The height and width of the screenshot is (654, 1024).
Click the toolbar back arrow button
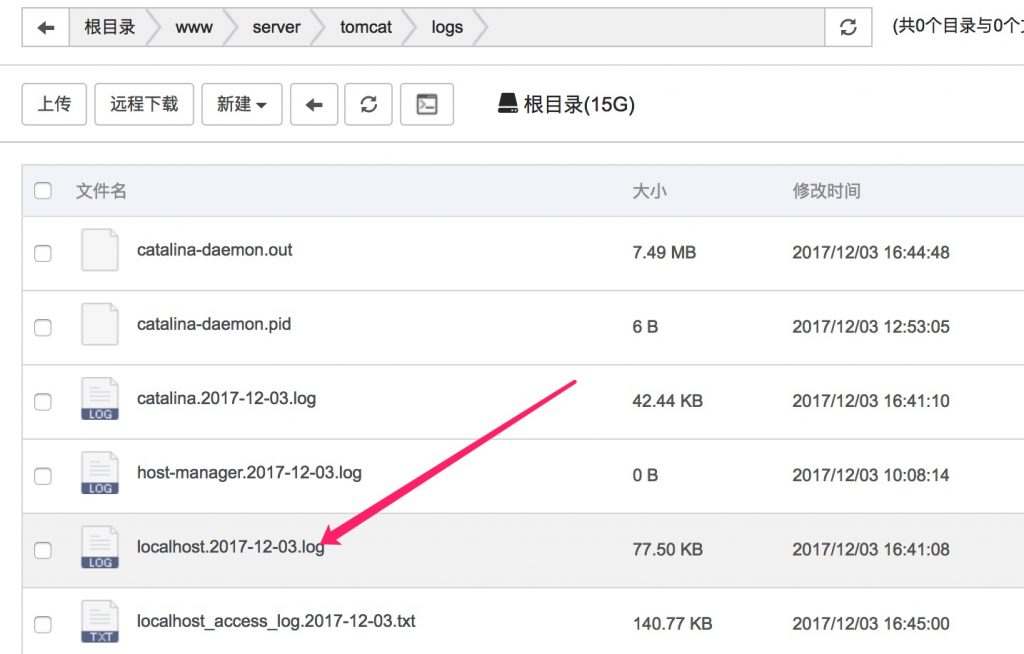pyautogui.click(x=314, y=104)
